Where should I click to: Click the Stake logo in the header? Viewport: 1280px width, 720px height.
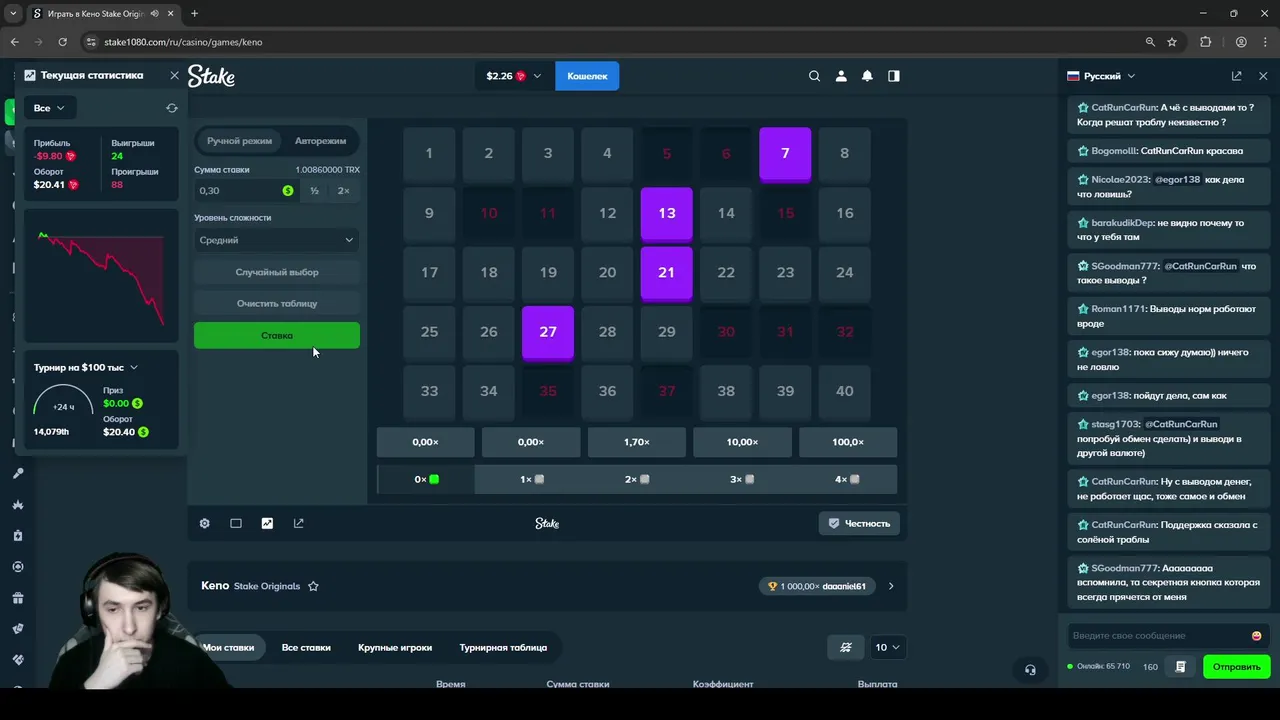click(211, 76)
